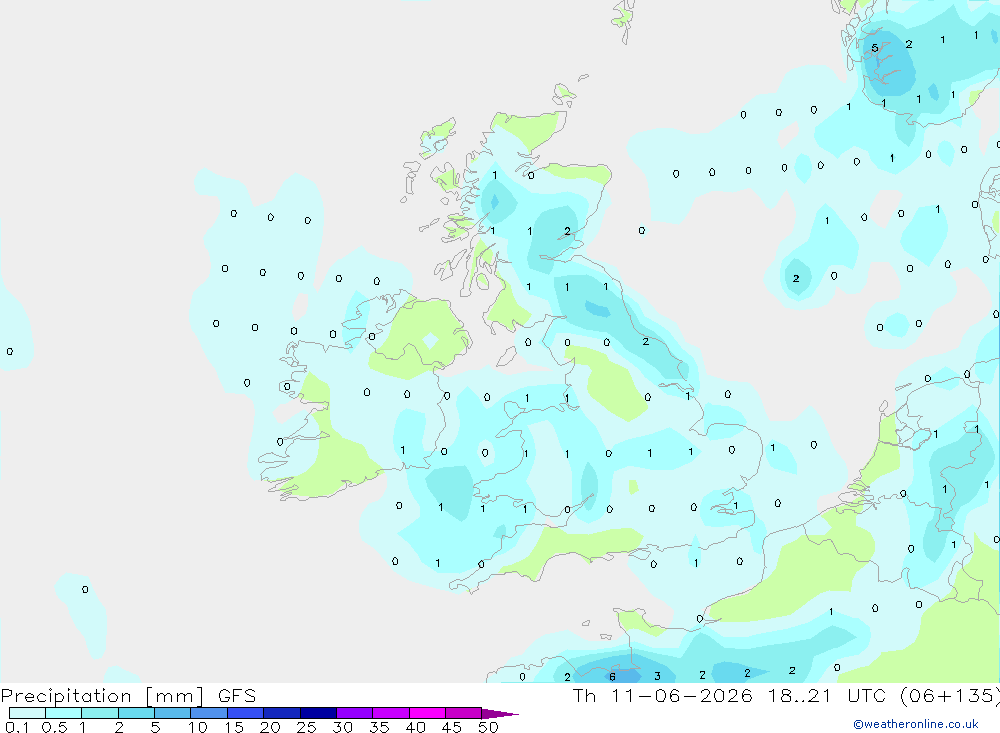The height and width of the screenshot is (733, 1000).
Task: Click the "Precipitation" title word
Action: click(66, 696)
